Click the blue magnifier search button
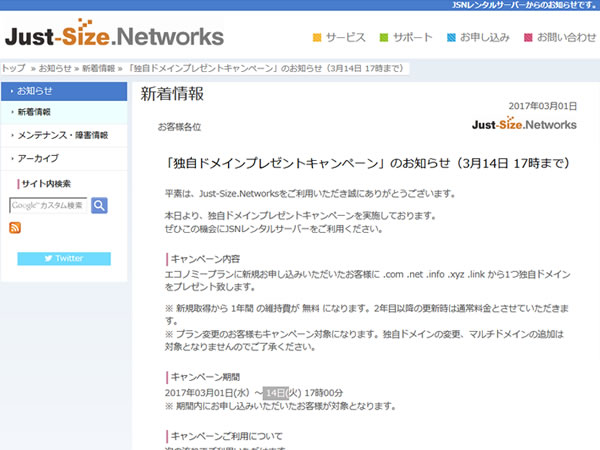 coord(99,205)
